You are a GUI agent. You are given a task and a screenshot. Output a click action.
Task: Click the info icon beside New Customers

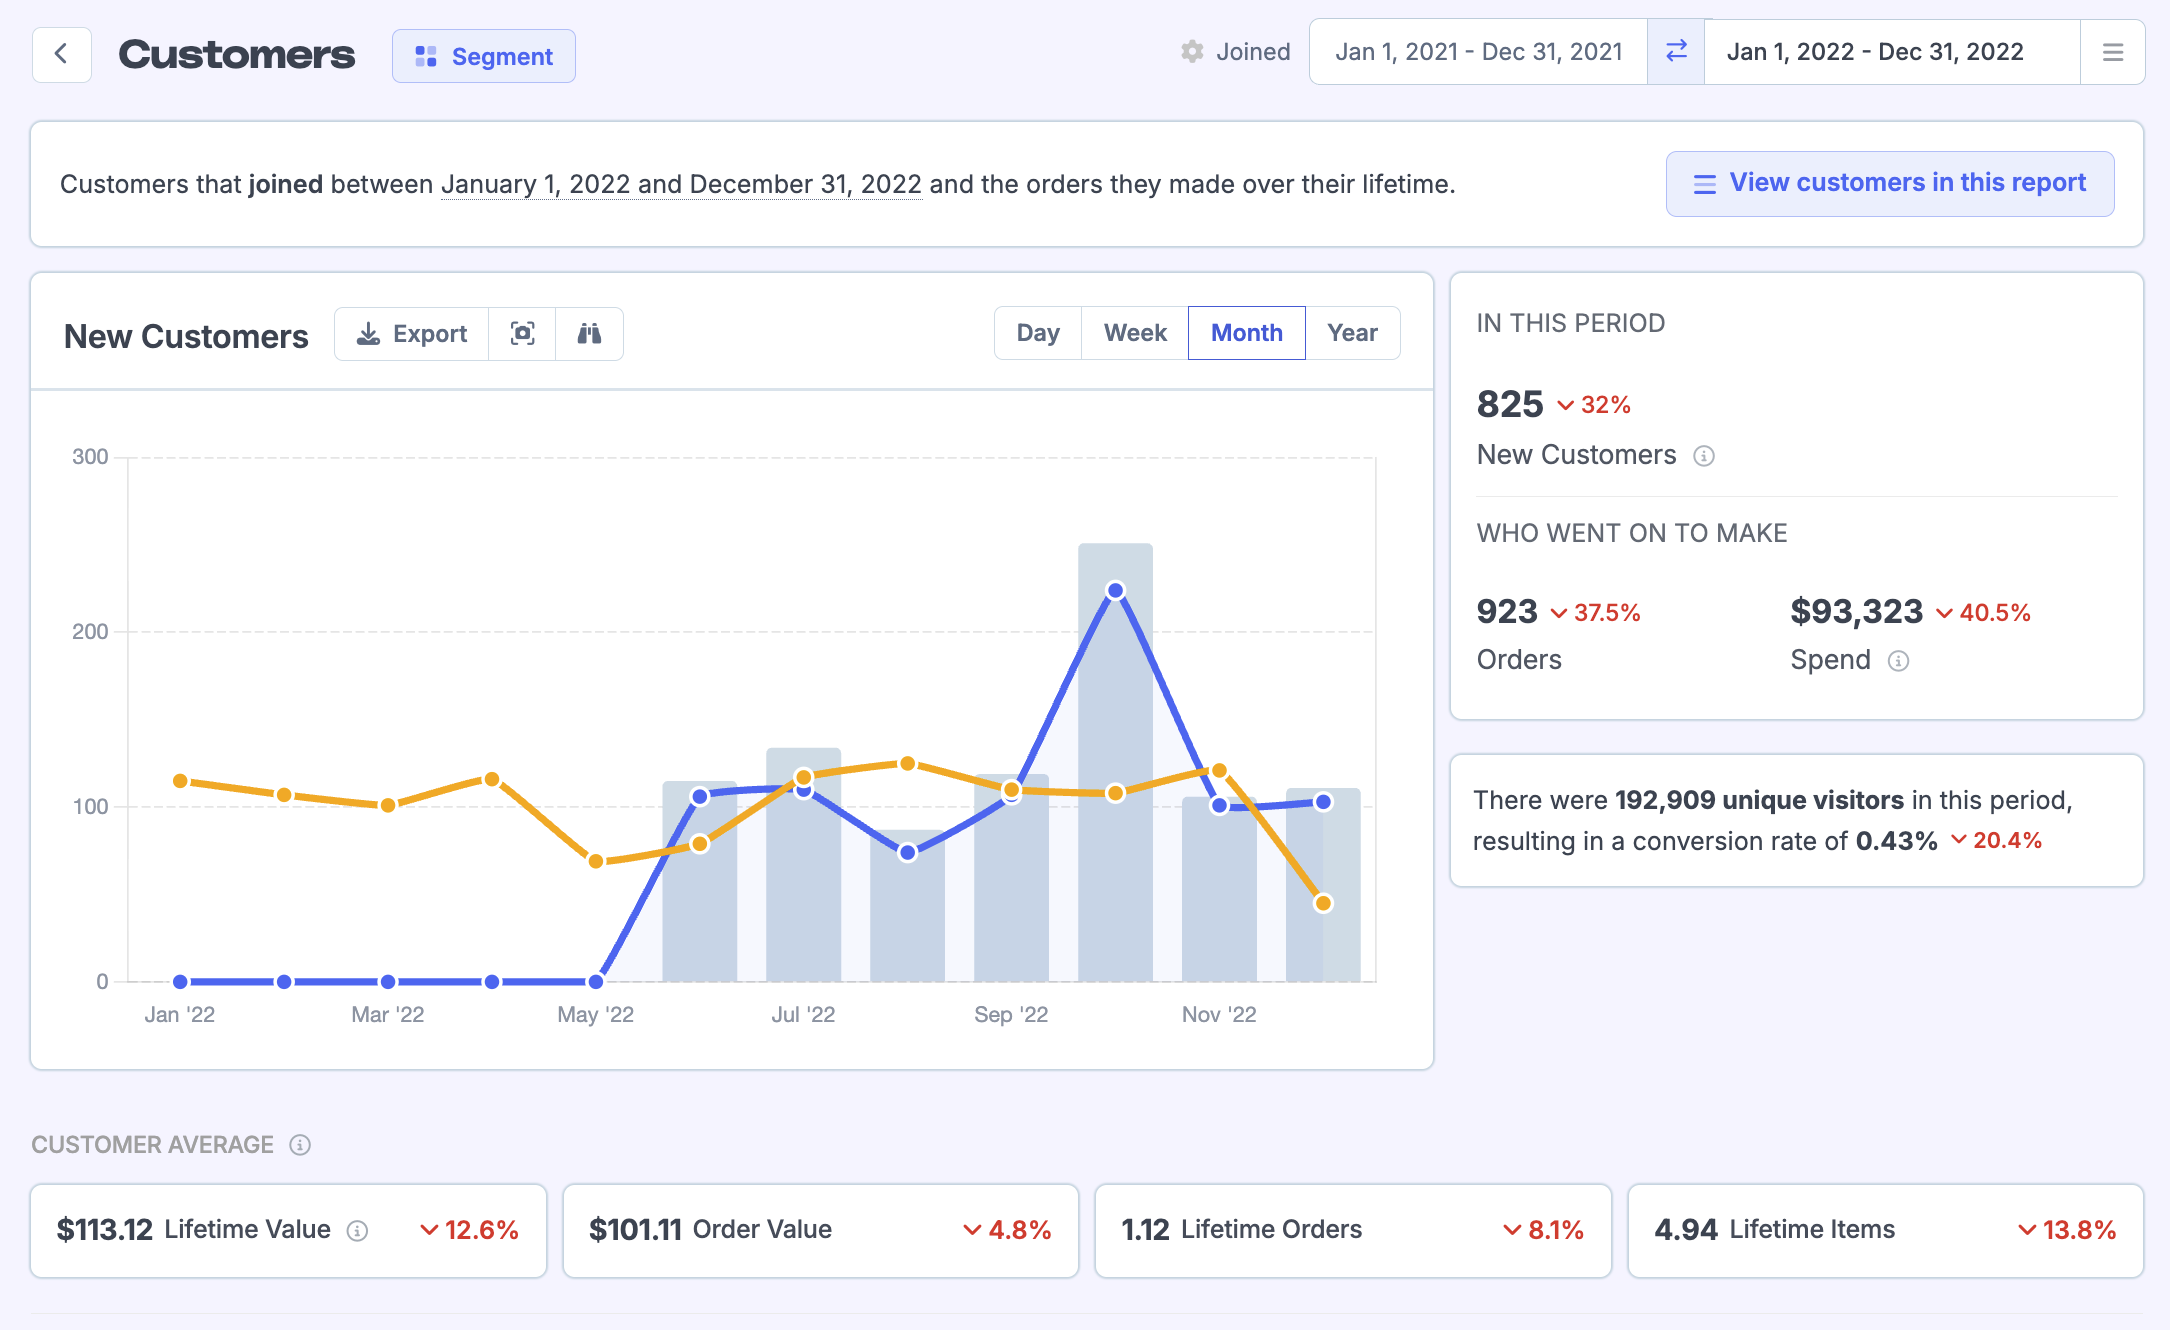coord(1704,456)
